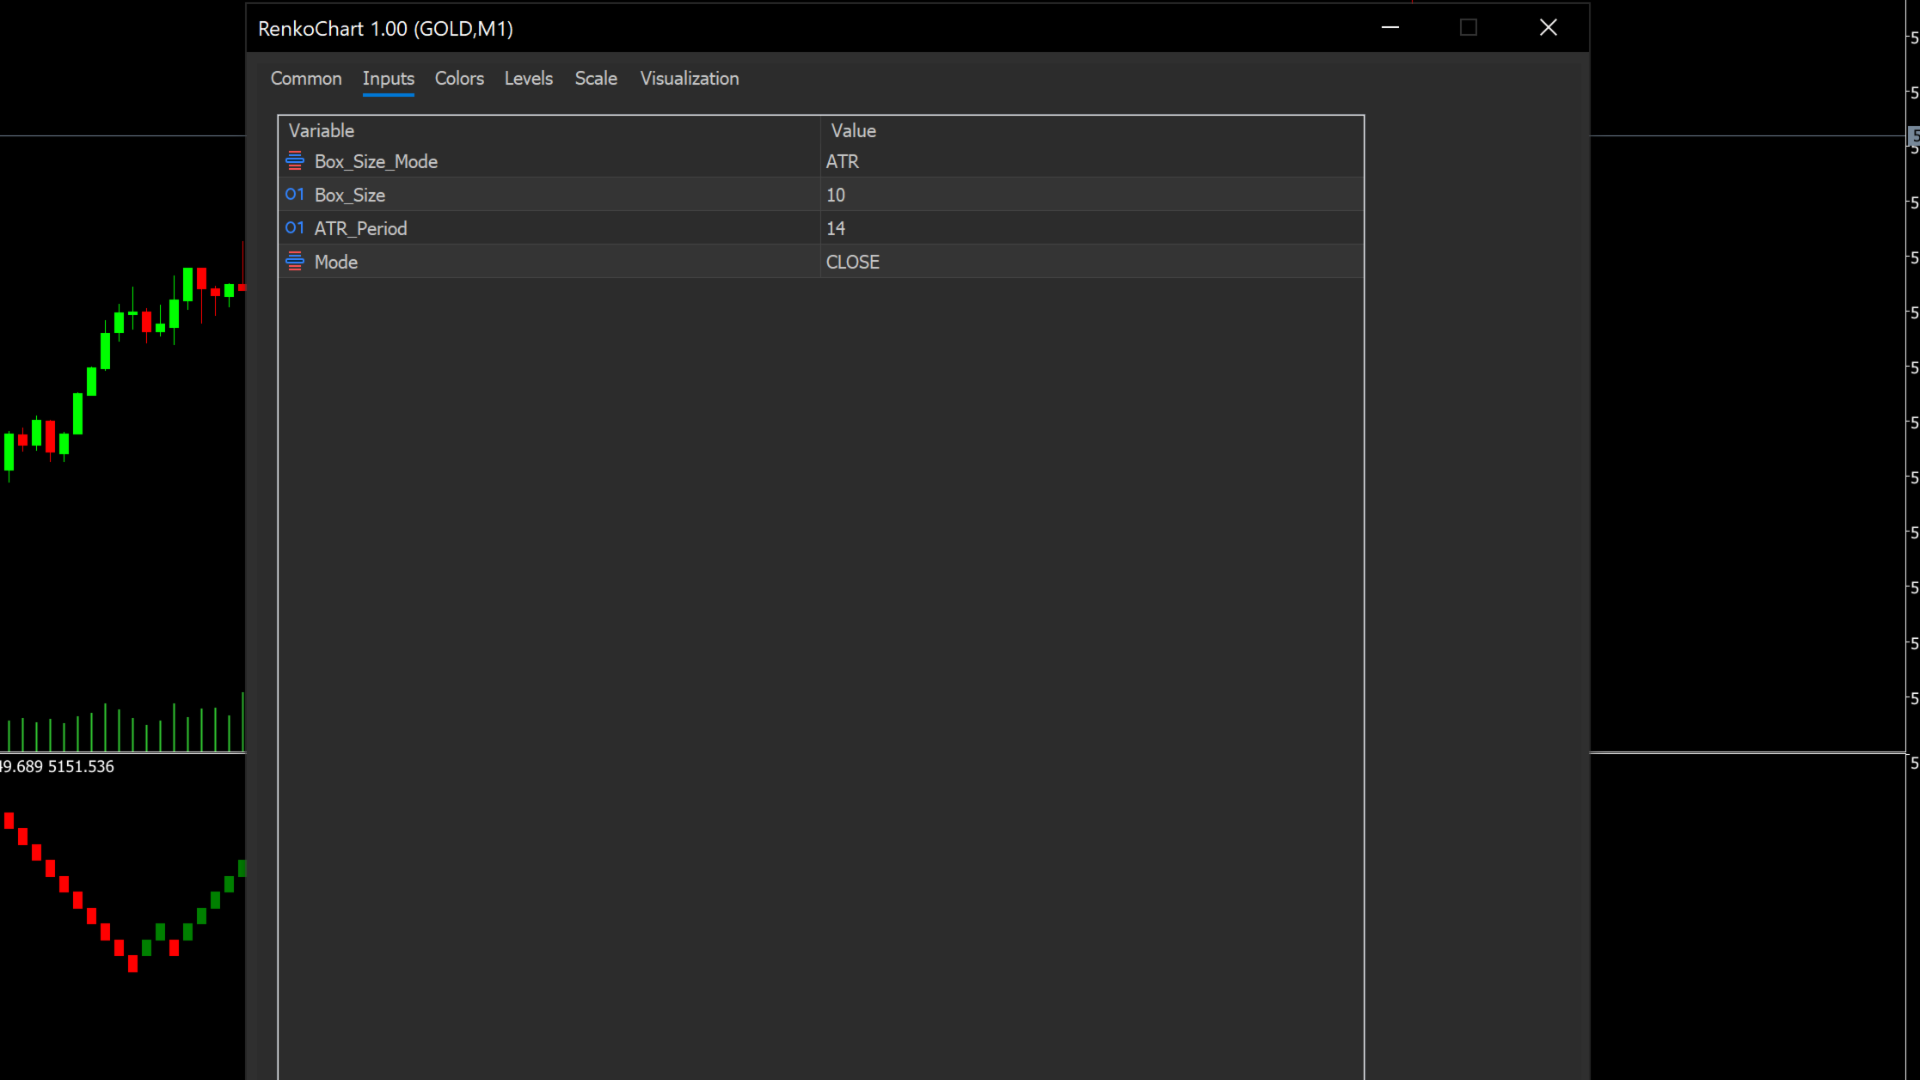The height and width of the screenshot is (1080, 1920).
Task: Click the ATR_Period integer type icon
Action: click(x=295, y=228)
